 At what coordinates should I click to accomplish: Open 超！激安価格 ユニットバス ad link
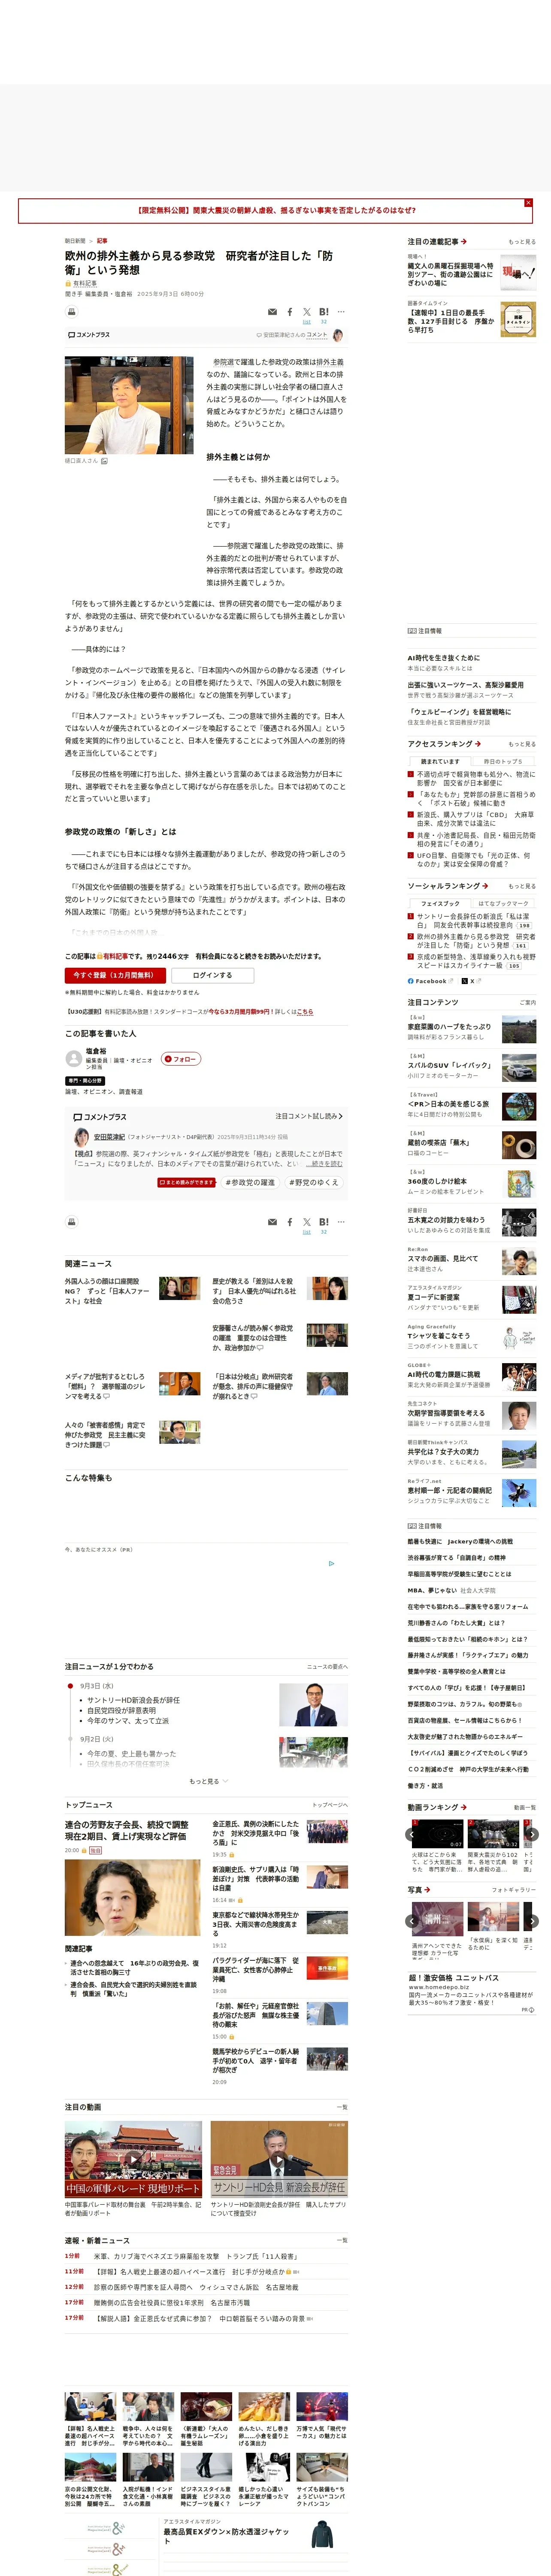(x=453, y=1978)
